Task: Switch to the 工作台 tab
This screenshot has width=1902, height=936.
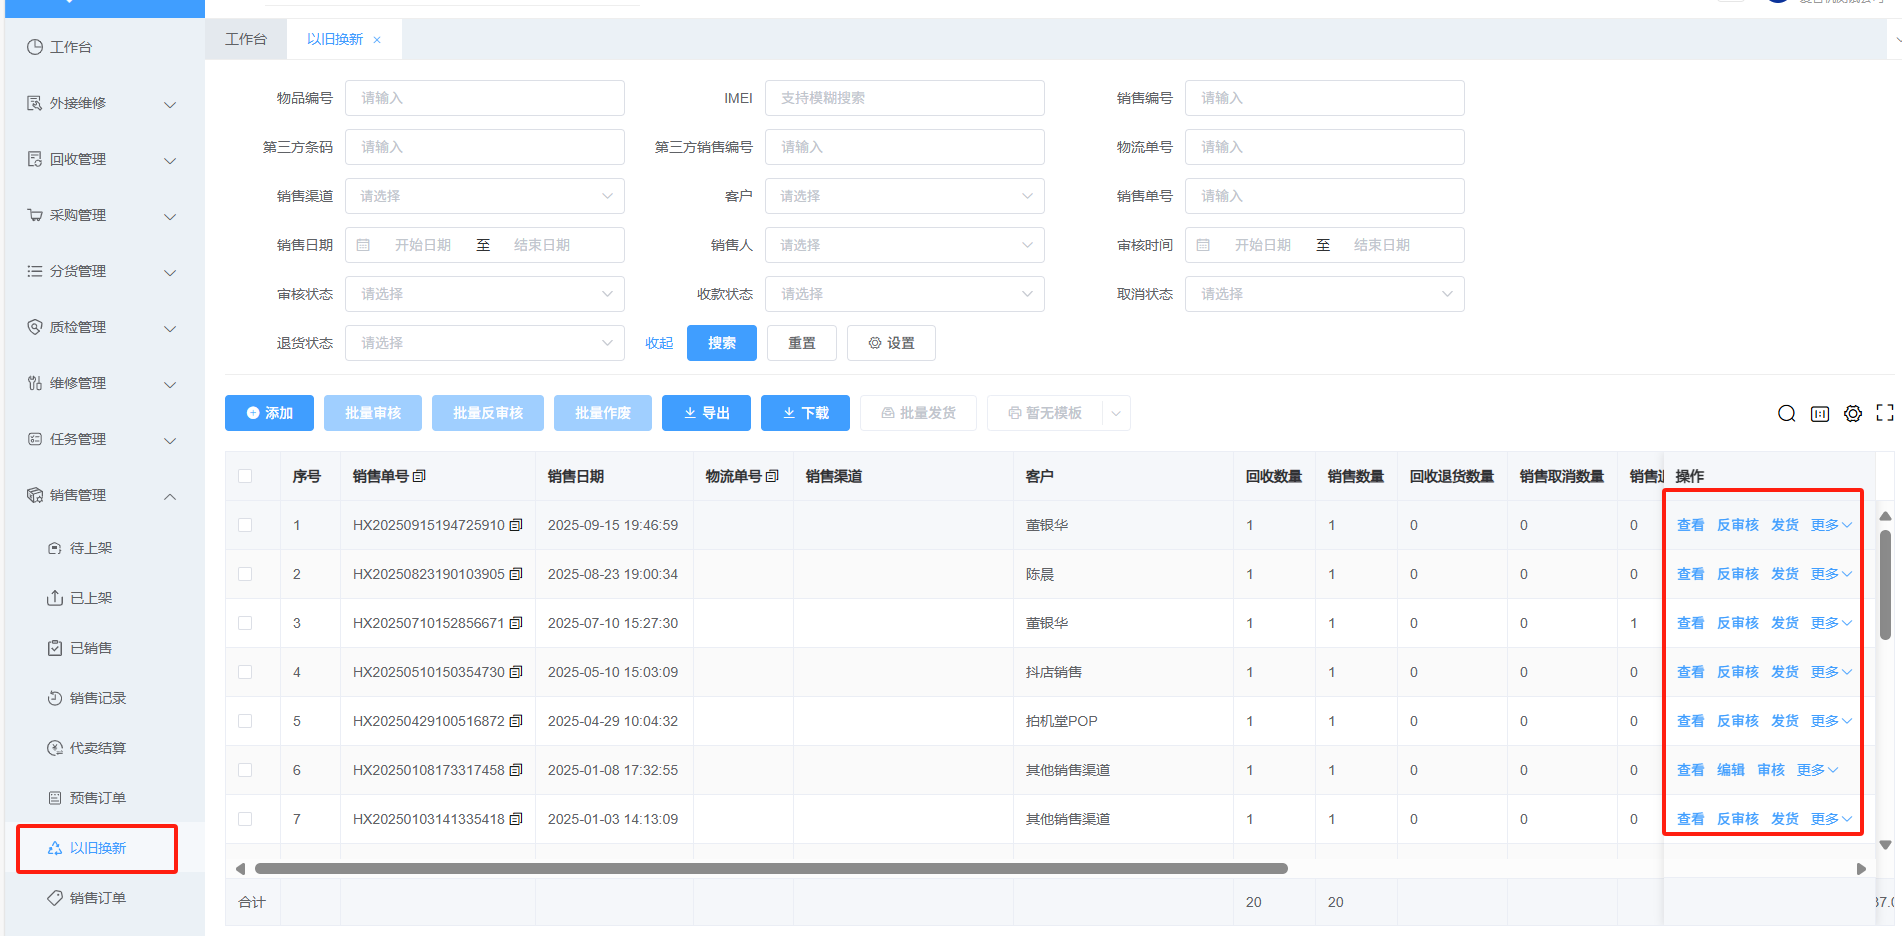Action: pyautogui.click(x=246, y=39)
